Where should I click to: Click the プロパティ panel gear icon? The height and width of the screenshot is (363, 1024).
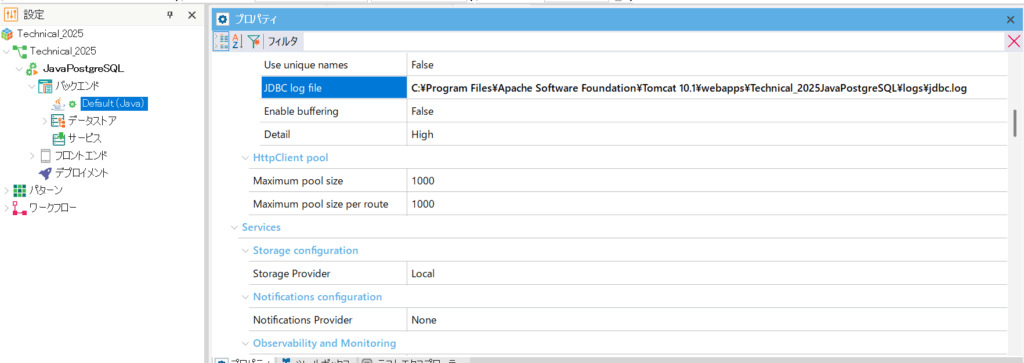tap(223, 19)
